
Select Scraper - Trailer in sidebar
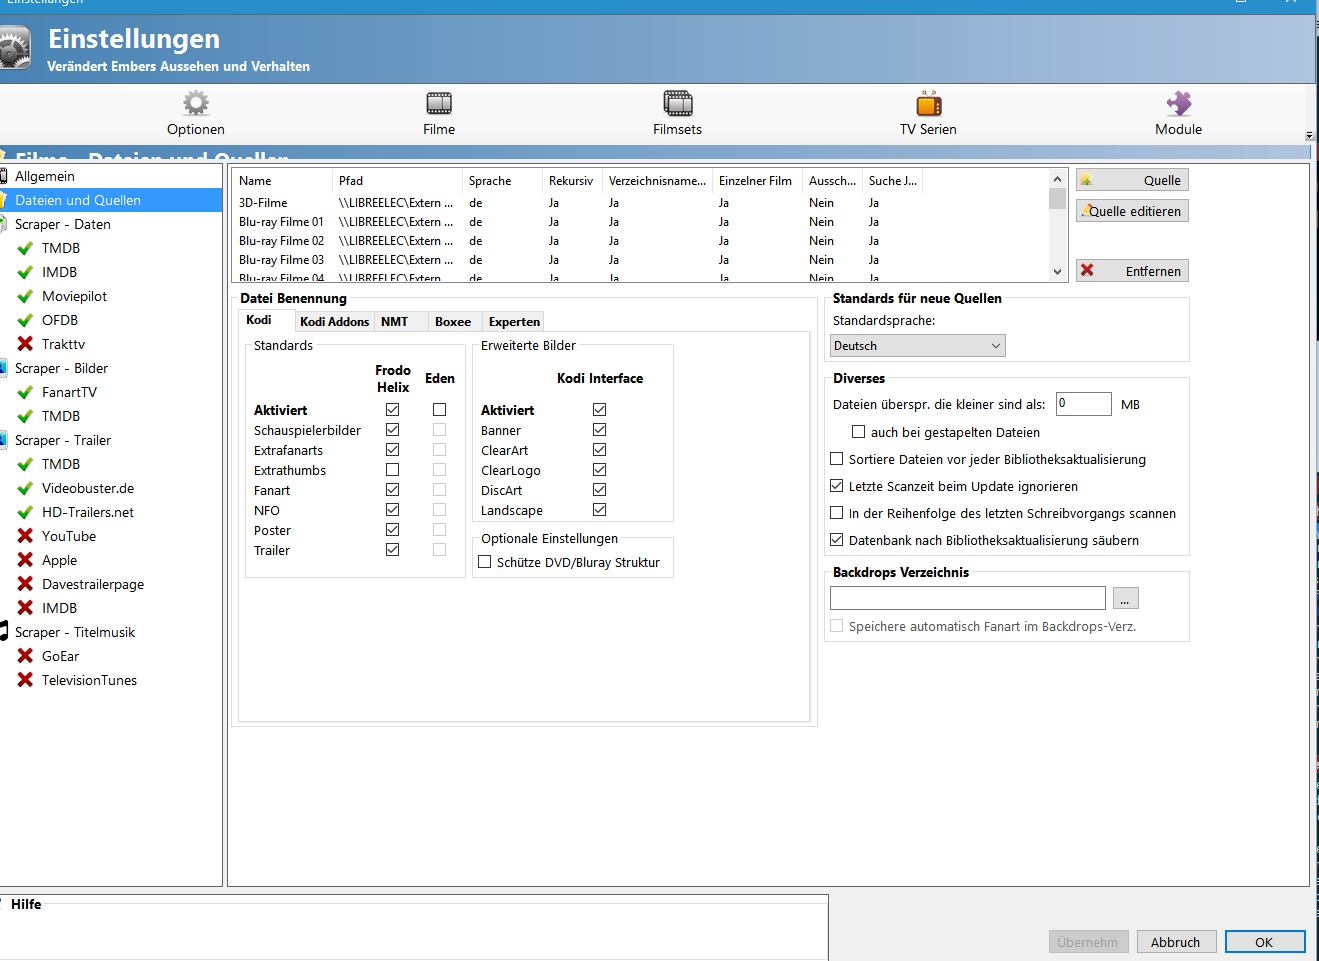63,440
